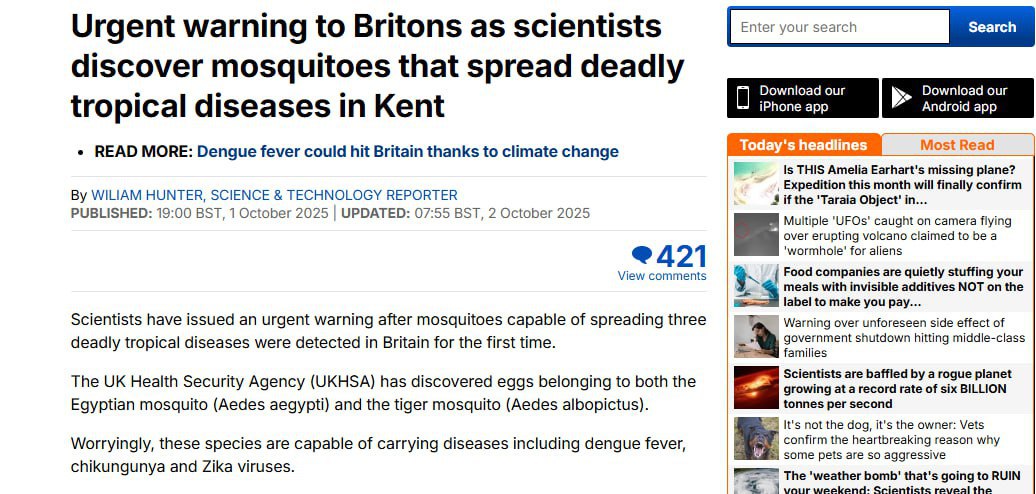Open the Amelia Earhart plane thumbnail
Image resolution: width=1036 pixels, height=494 pixels.
pyautogui.click(x=756, y=184)
